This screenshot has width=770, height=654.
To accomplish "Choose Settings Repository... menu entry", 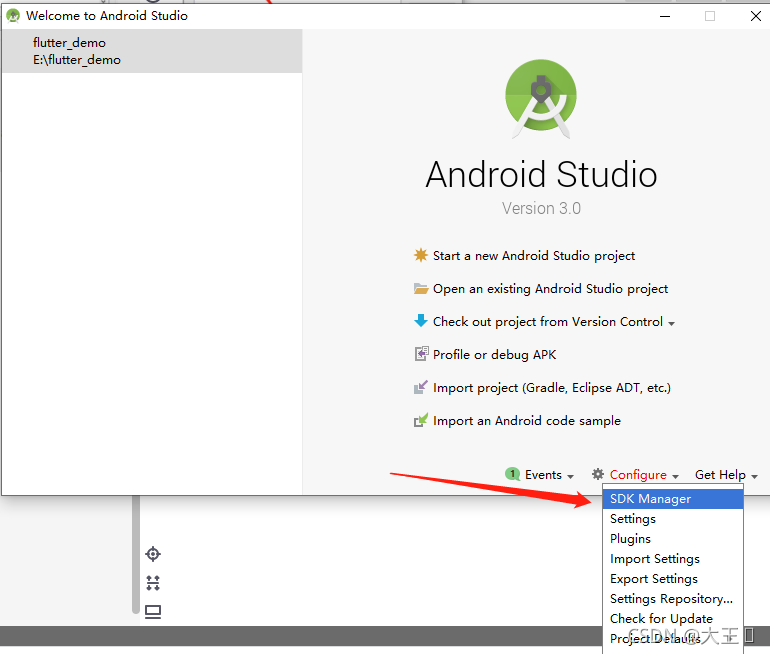I will [x=672, y=599].
